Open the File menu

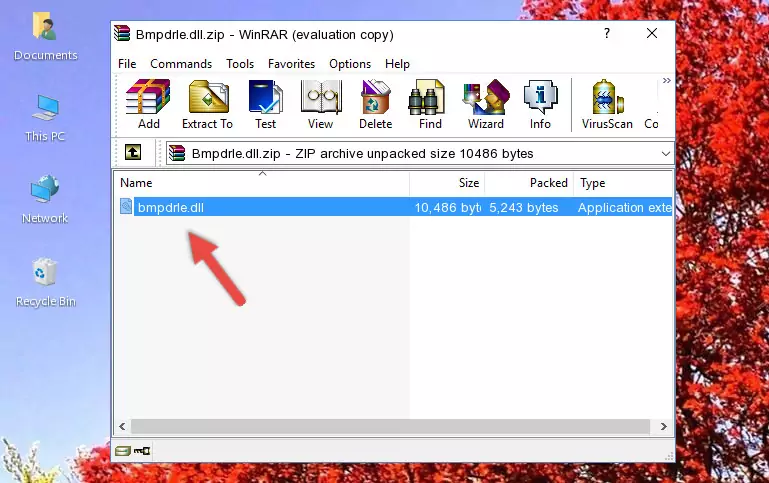pyautogui.click(x=127, y=64)
